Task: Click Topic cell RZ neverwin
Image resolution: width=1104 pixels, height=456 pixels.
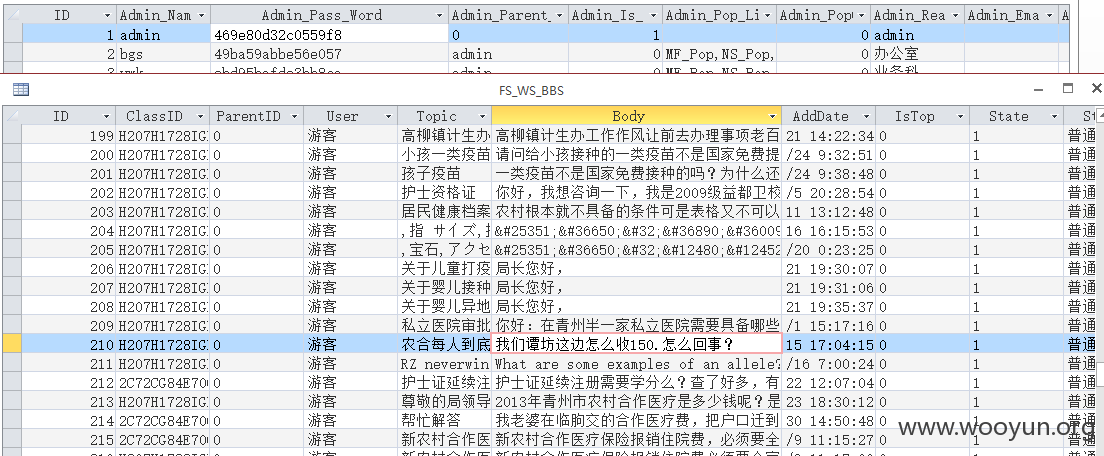Action: pos(444,365)
